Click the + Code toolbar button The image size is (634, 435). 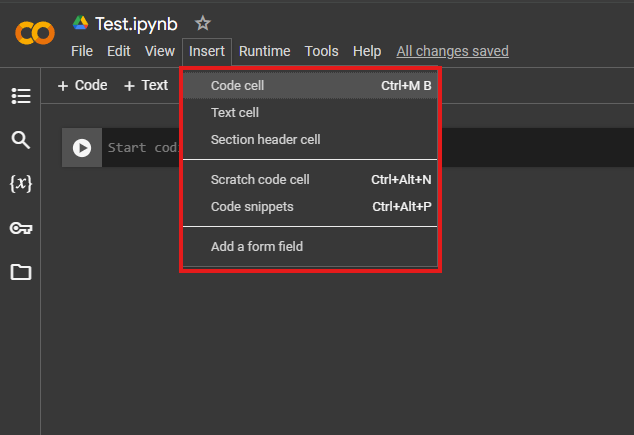coord(82,86)
